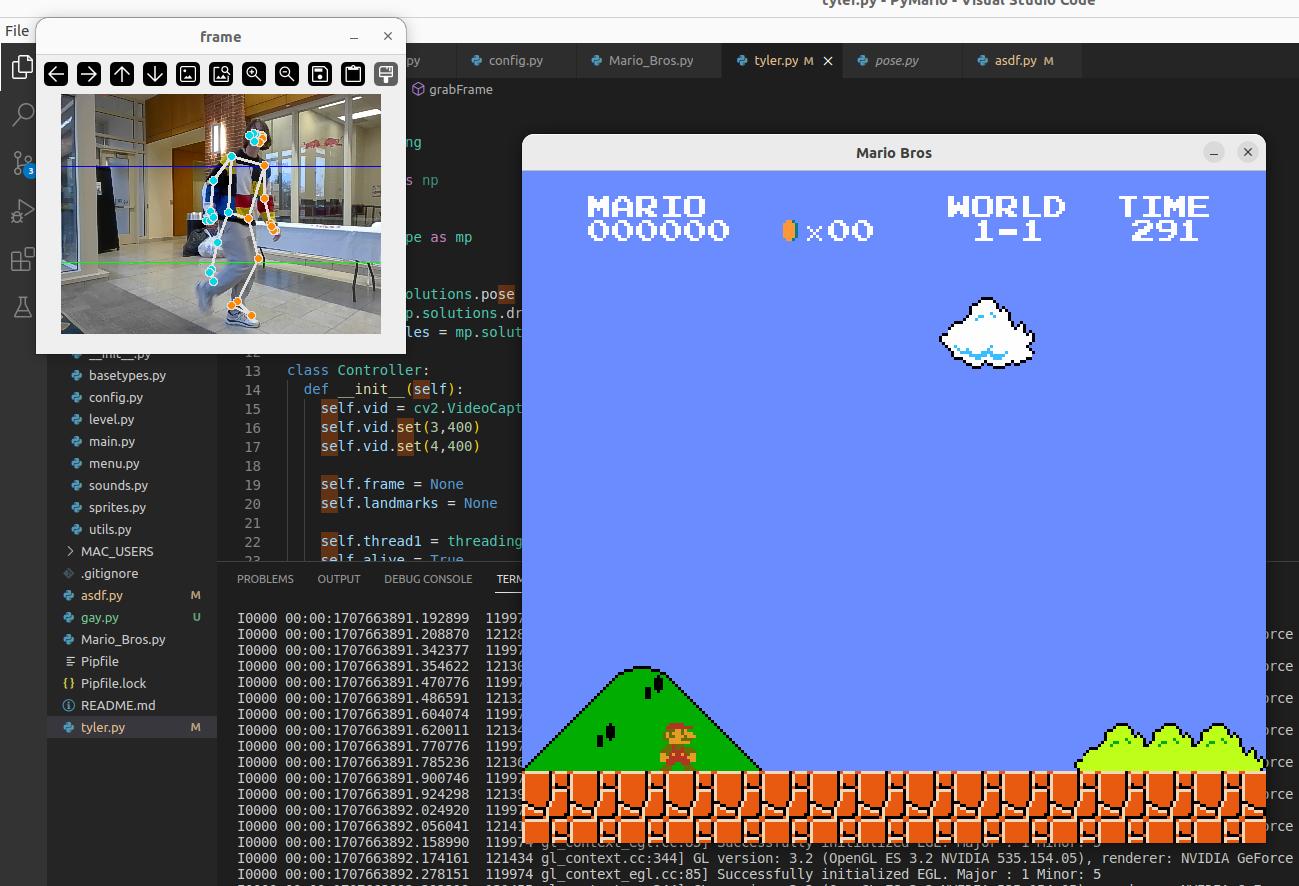Image resolution: width=1299 pixels, height=886 pixels.
Task: Open the properties brush icon in frame toolbar
Action: pyautogui.click(x=386, y=73)
